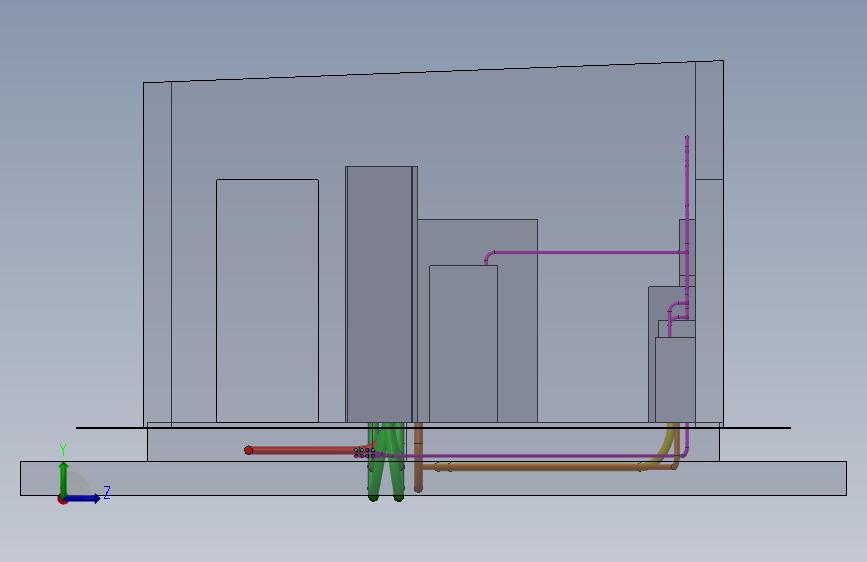Image resolution: width=867 pixels, height=562 pixels.
Task: Click the blue "Z" axis label
Action: tap(107, 492)
